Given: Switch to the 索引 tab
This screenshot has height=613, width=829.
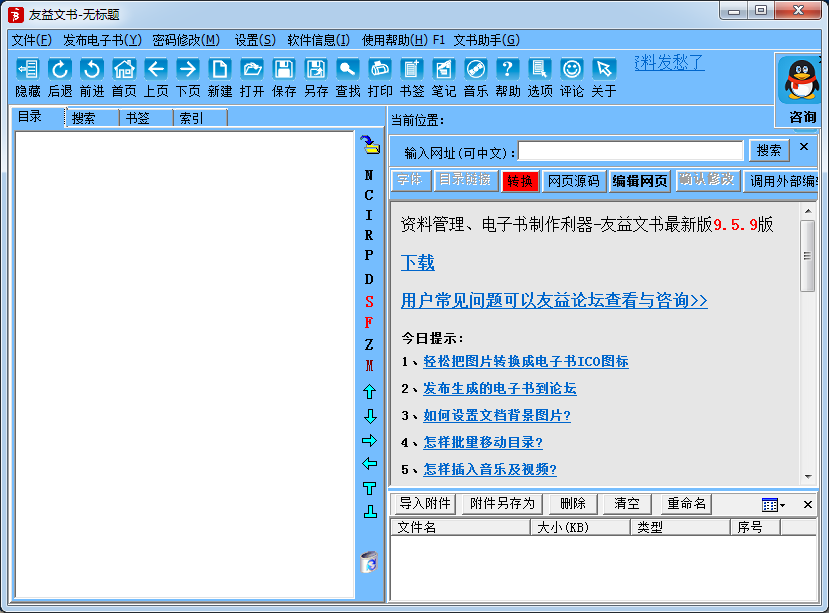Looking at the screenshot, I should click(x=200, y=118).
